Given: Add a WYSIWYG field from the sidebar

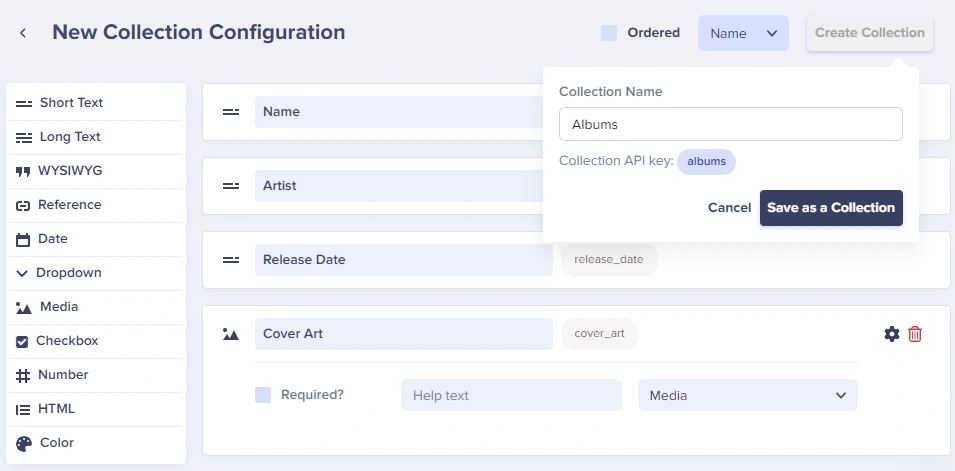Looking at the screenshot, I should [x=96, y=171].
